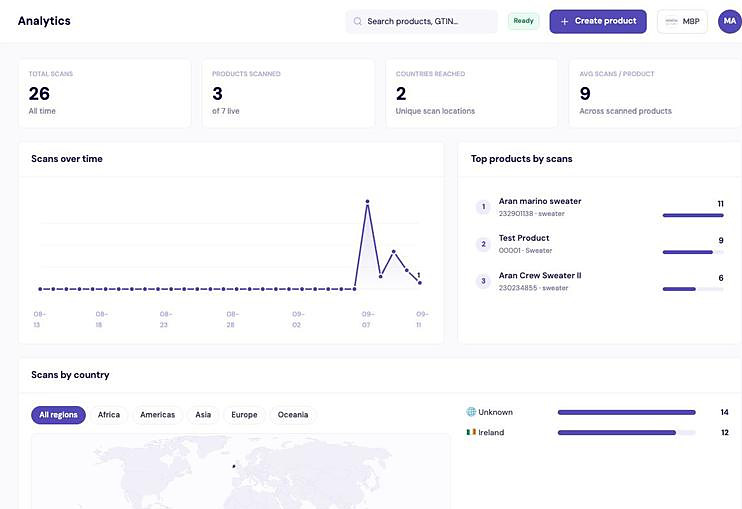Click the plus icon on Create product

coord(564,21)
